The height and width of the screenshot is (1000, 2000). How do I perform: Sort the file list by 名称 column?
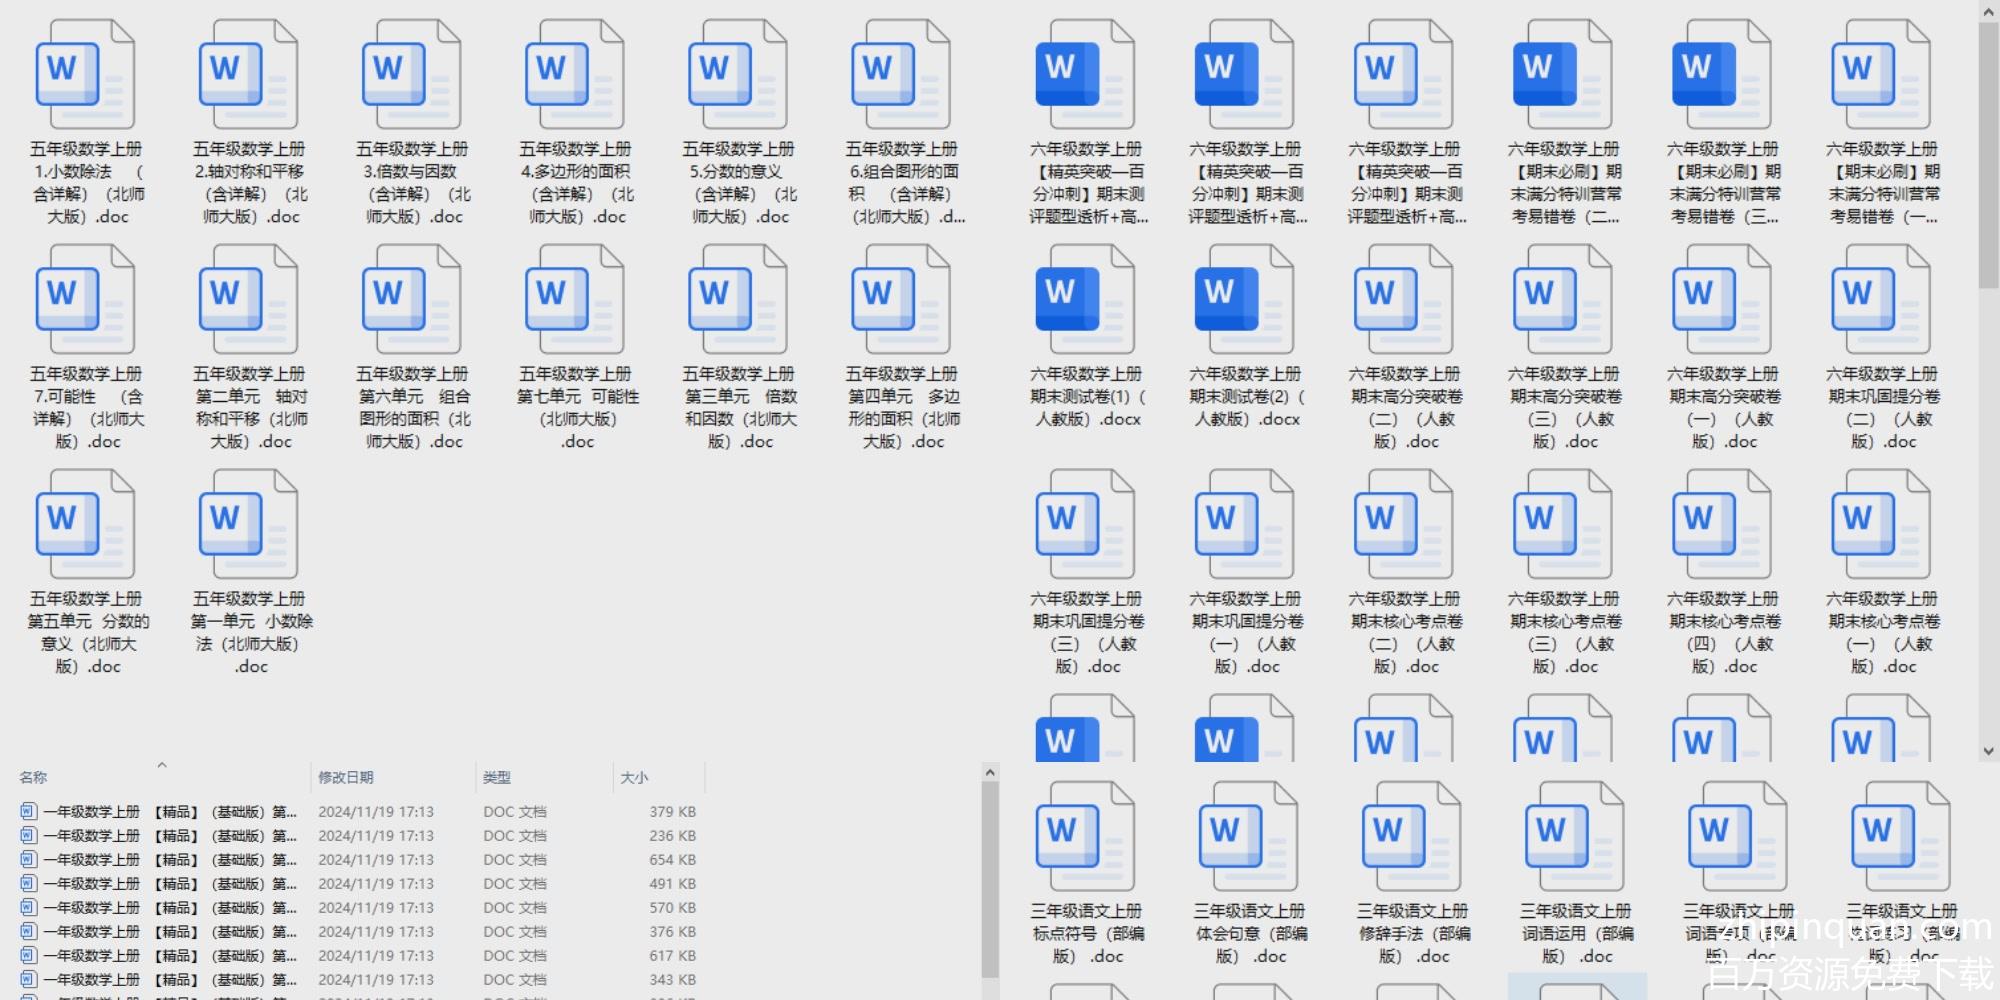(33, 777)
